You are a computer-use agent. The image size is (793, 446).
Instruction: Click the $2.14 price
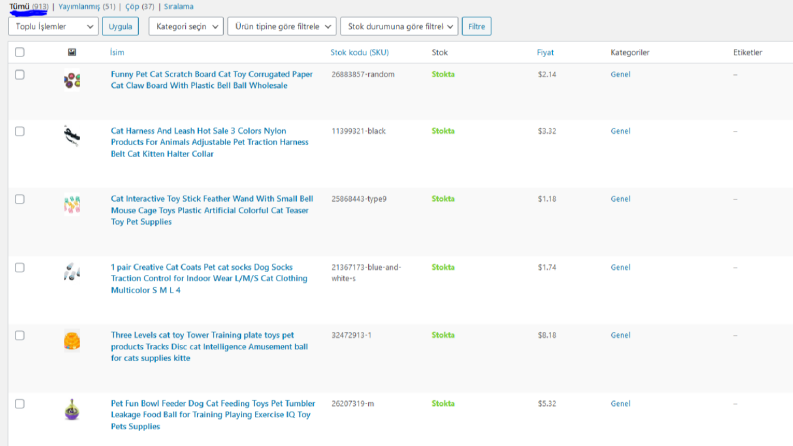tap(547, 74)
